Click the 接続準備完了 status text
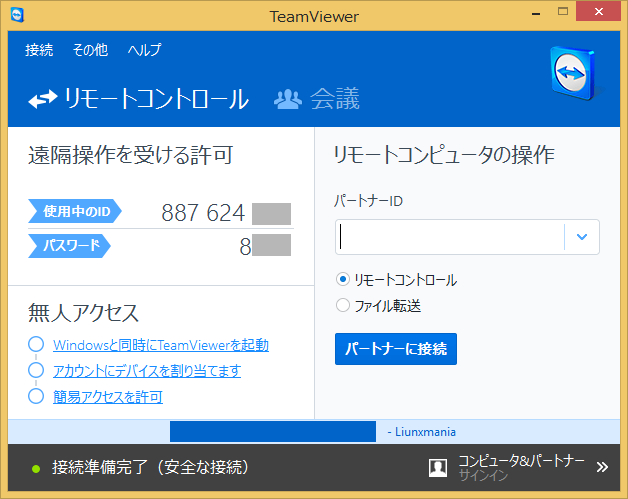628x499 pixels. coord(150,467)
